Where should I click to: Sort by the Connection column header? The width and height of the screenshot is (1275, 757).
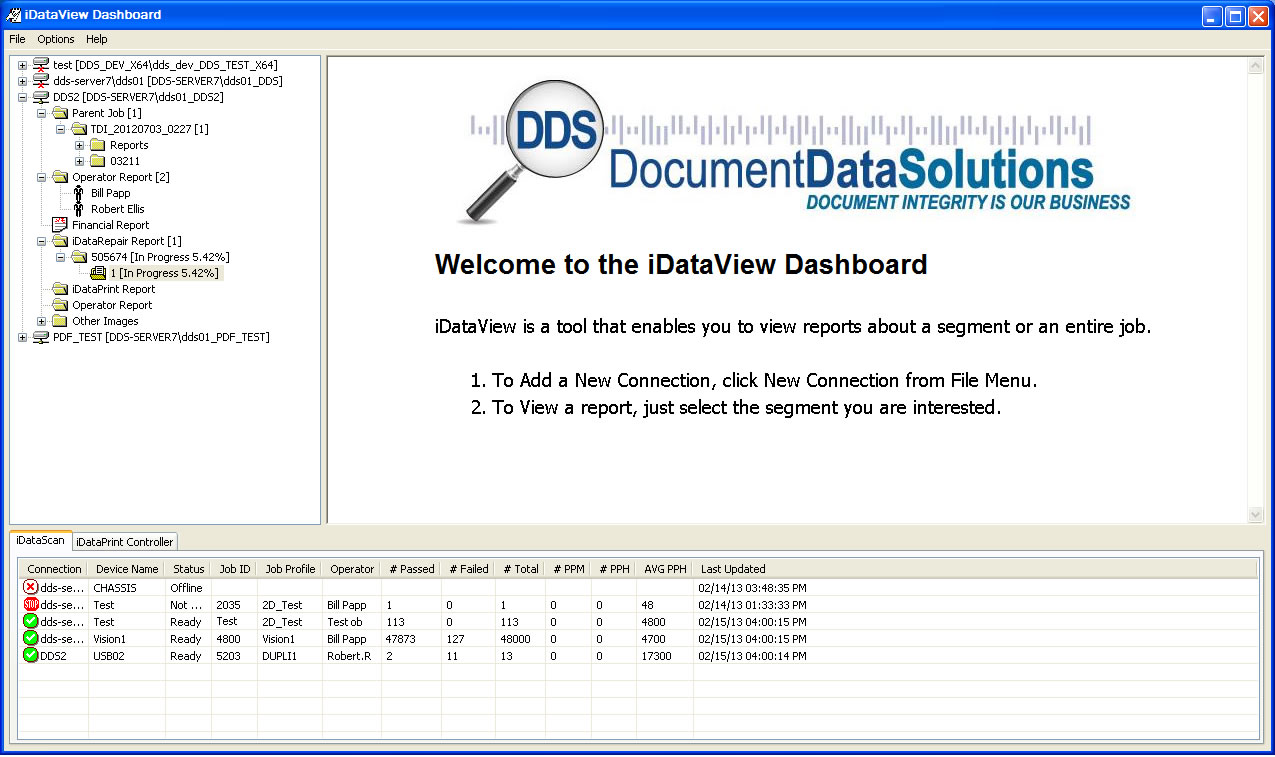[54, 569]
